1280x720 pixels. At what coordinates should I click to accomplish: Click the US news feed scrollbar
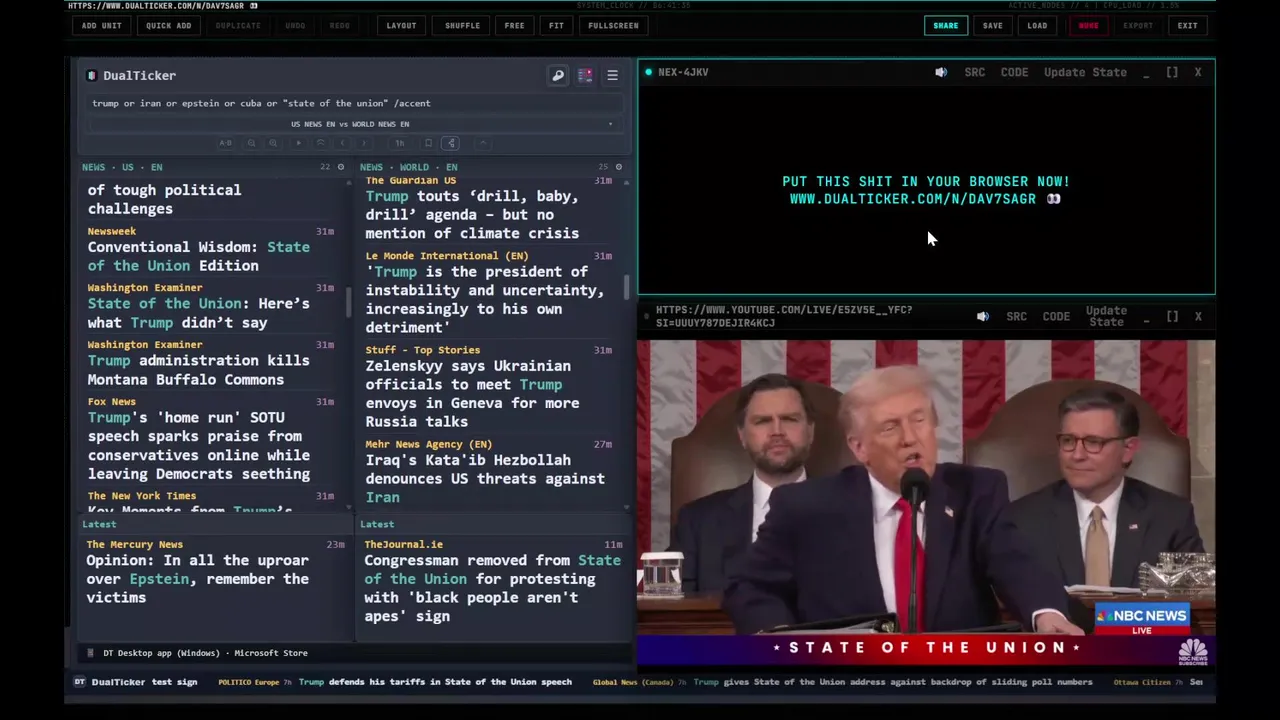tap(348, 300)
